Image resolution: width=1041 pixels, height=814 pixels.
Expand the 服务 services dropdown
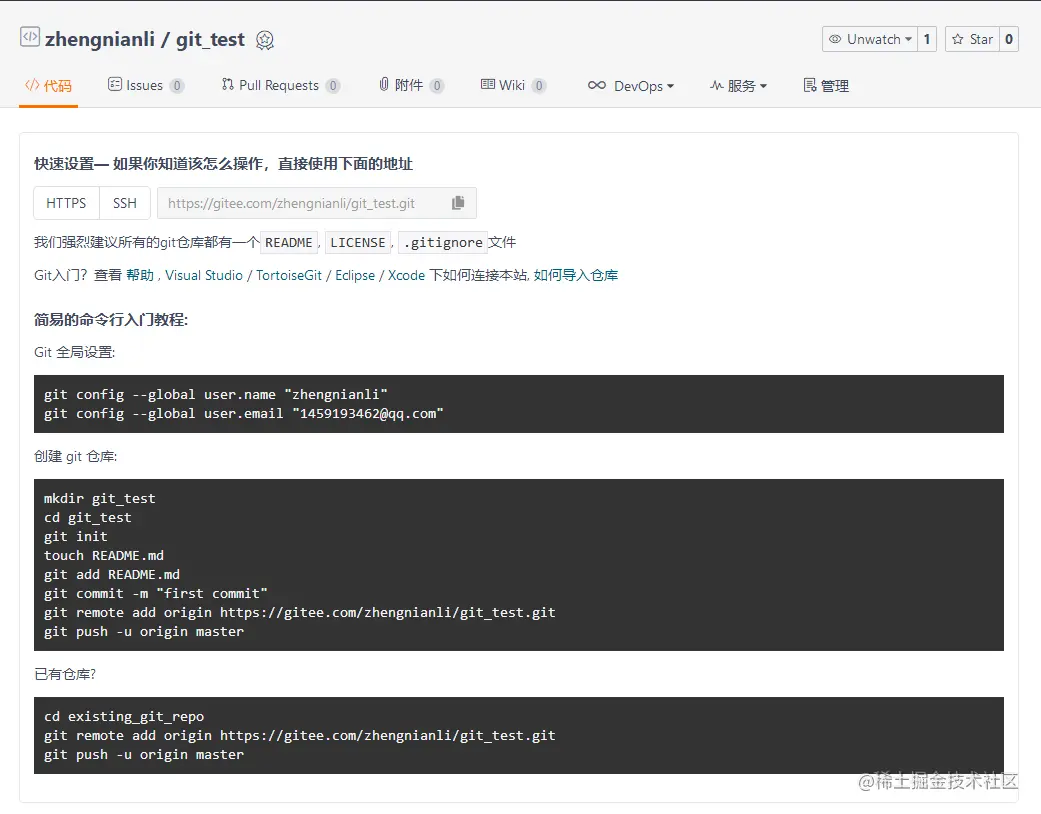[x=738, y=86]
